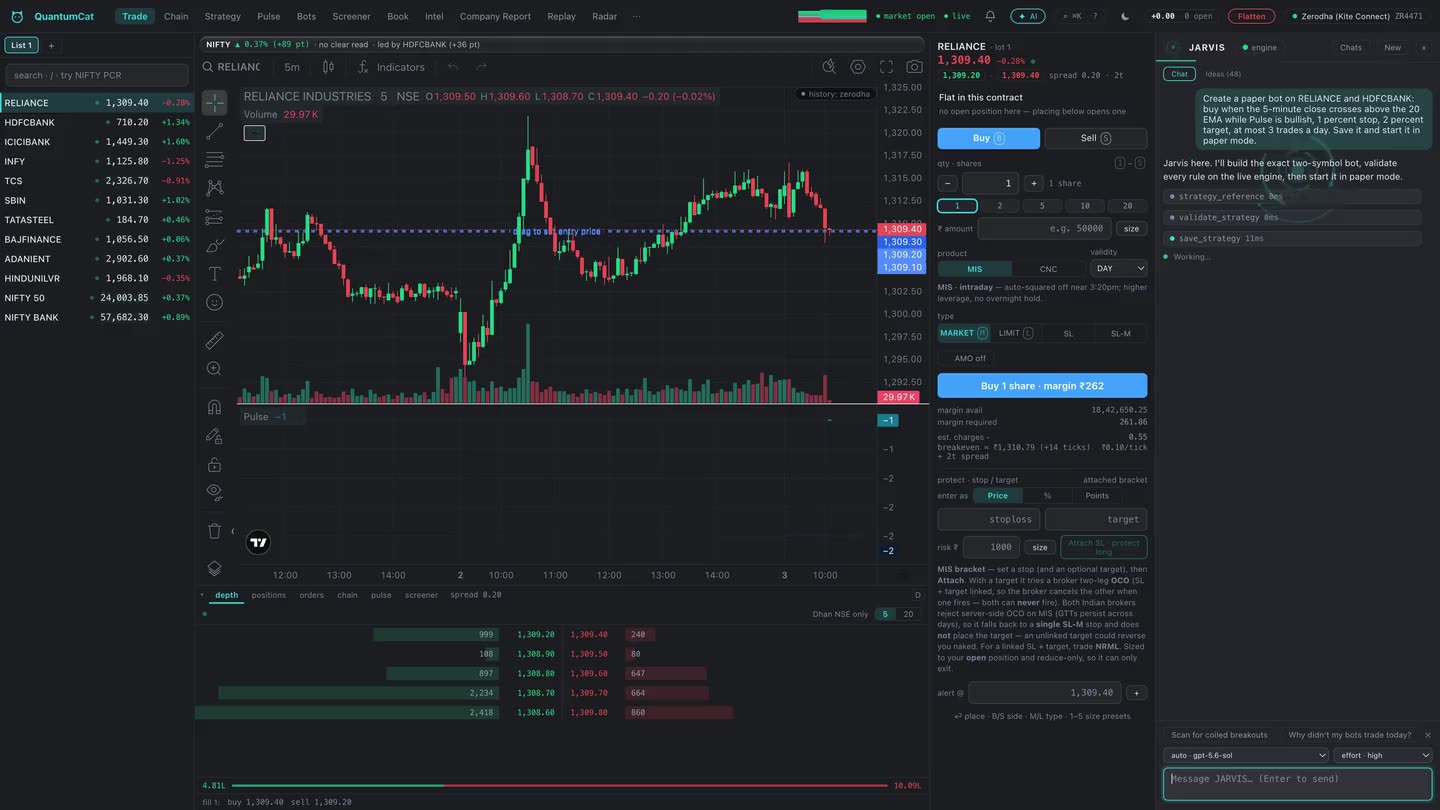The width and height of the screenshot is (1440, 810).
Task: Toggle the Sell side button
Action: pos(1095,138)
